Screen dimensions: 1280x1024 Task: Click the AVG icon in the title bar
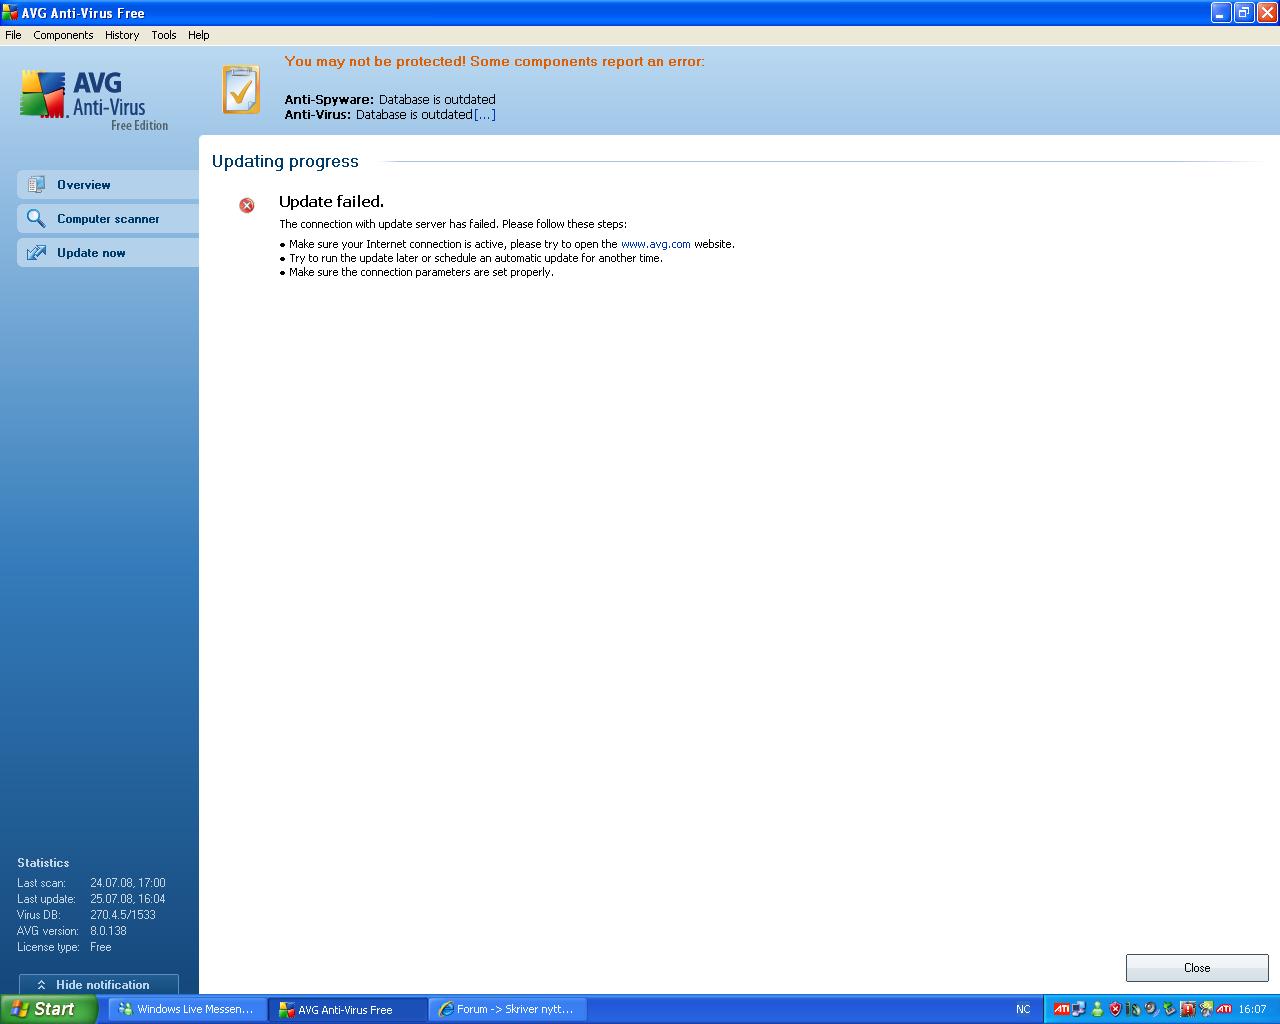(x=10, y=13)
